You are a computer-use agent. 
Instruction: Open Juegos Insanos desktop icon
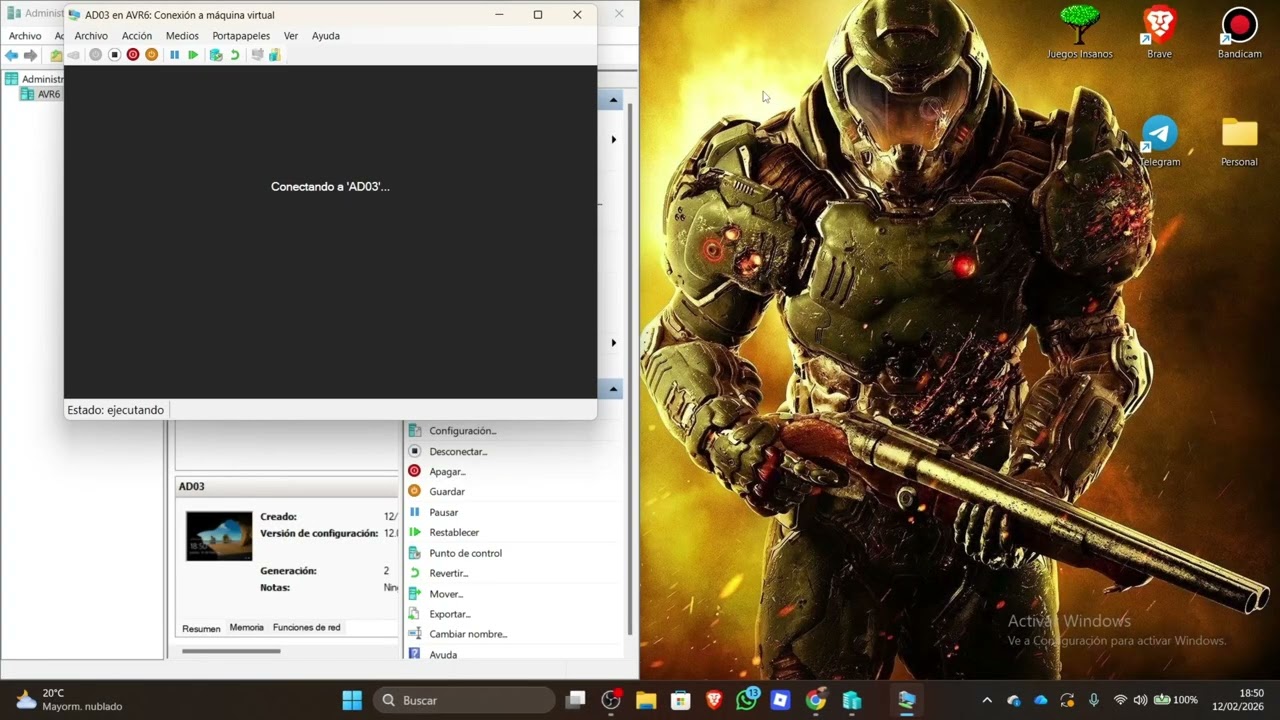pyautogui.click(x=1080, y=33)
